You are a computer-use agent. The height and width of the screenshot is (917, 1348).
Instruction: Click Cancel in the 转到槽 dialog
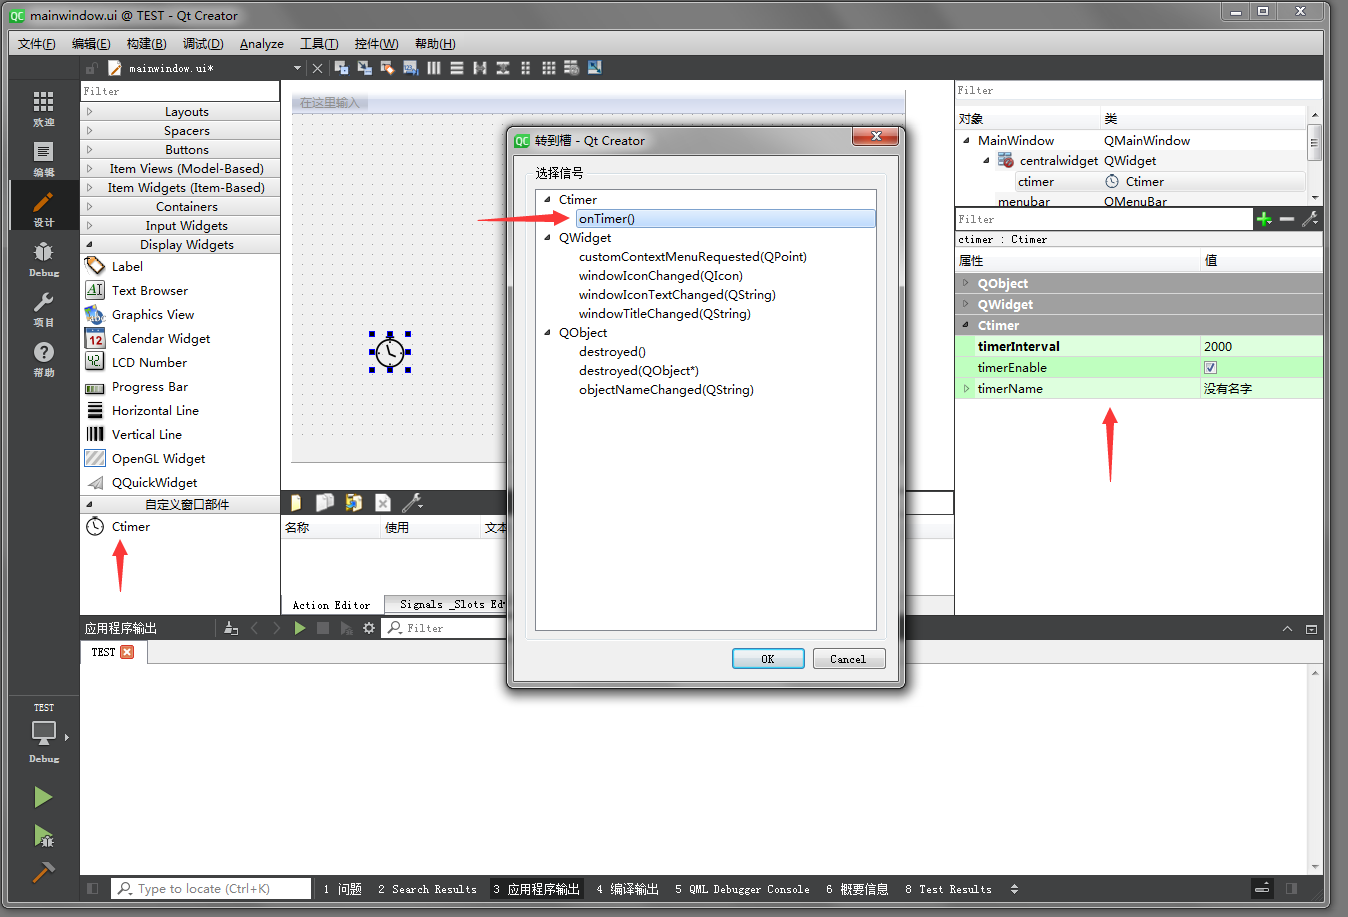tap(848, 659)
